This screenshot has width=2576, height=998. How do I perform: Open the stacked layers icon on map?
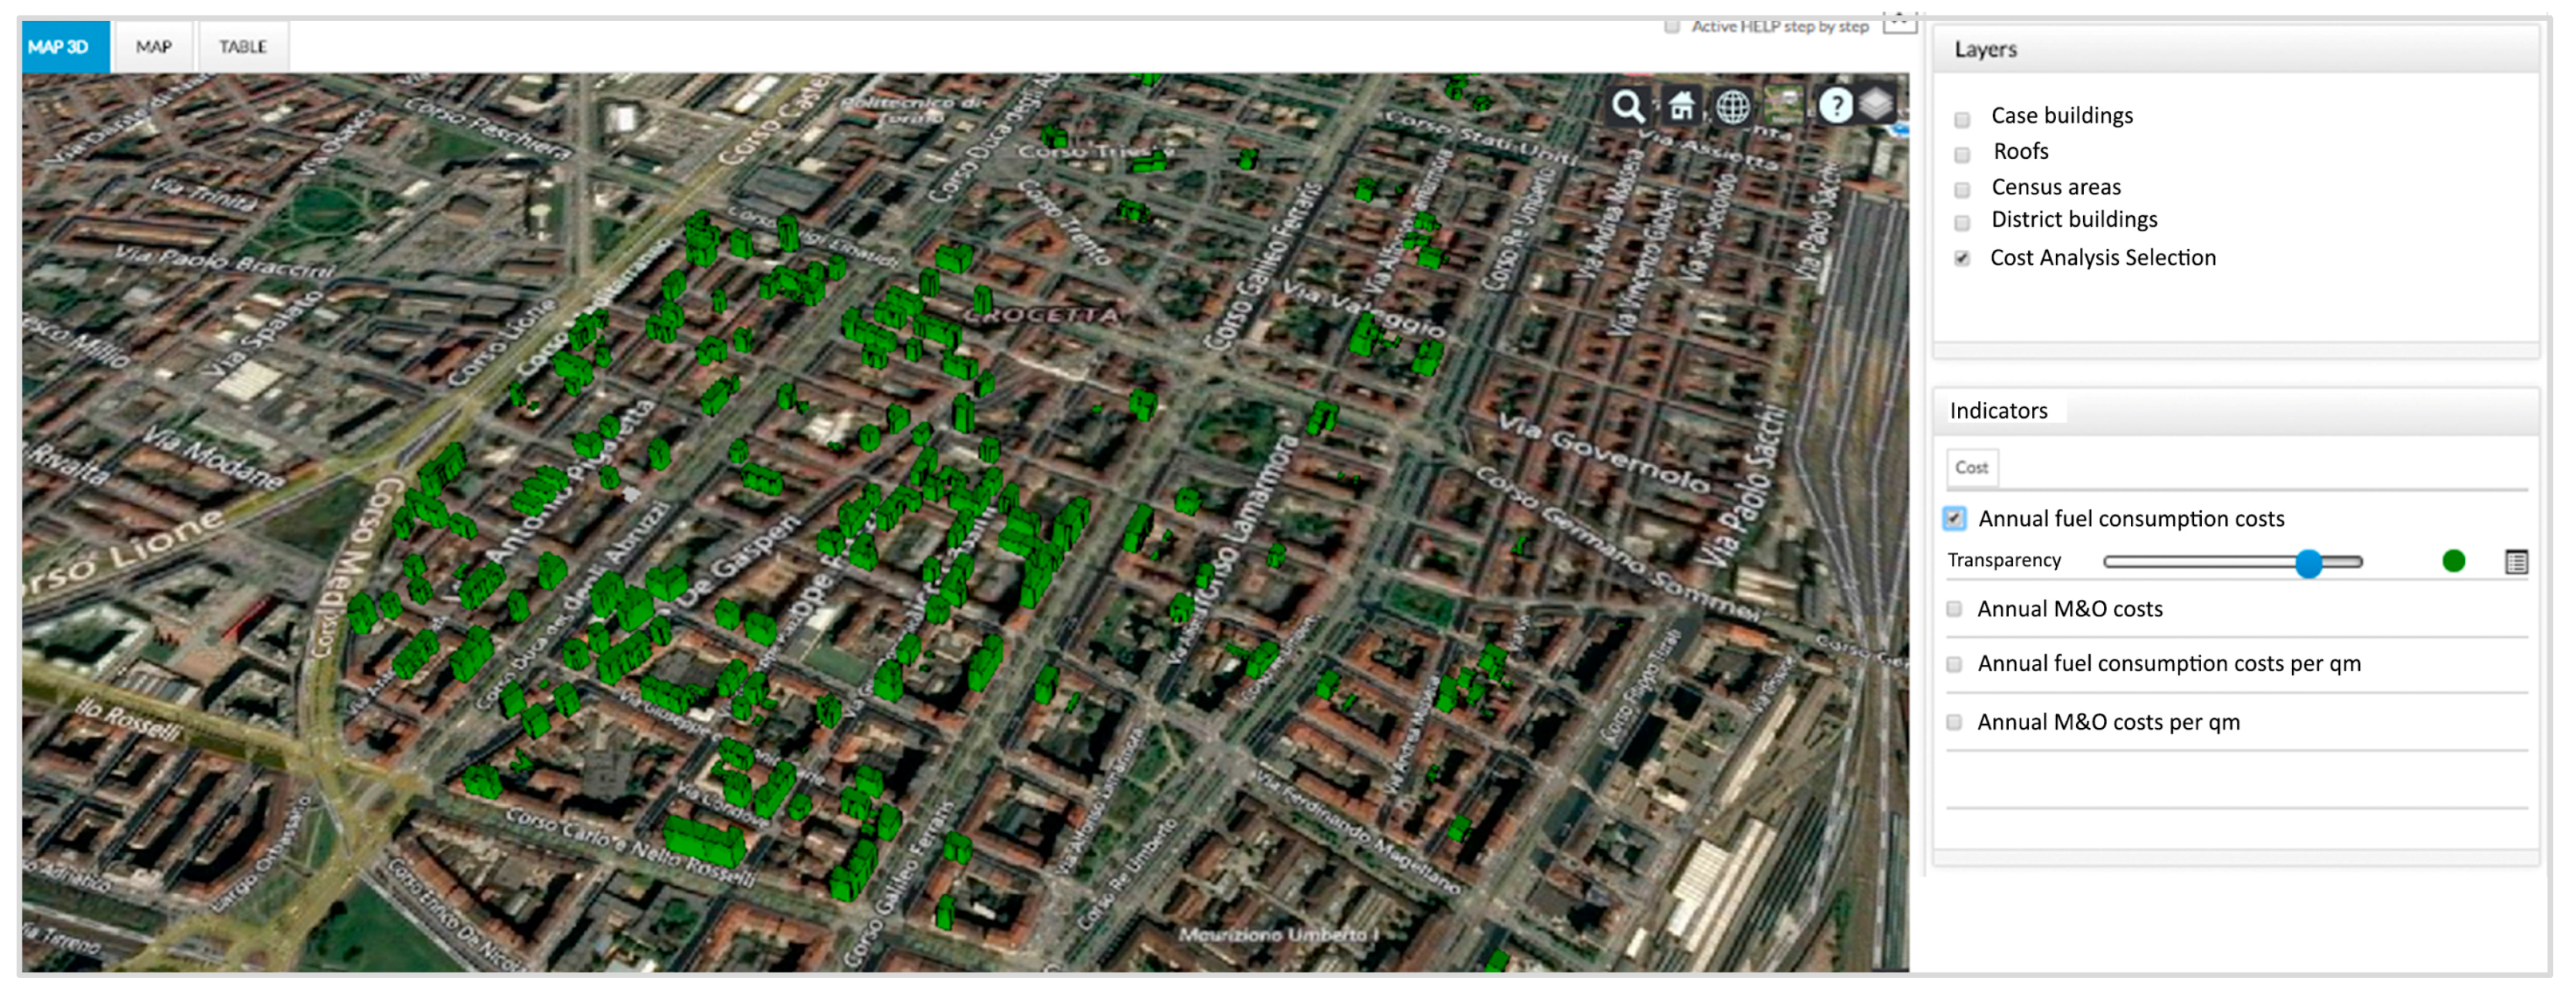(x=1877, y=104)
